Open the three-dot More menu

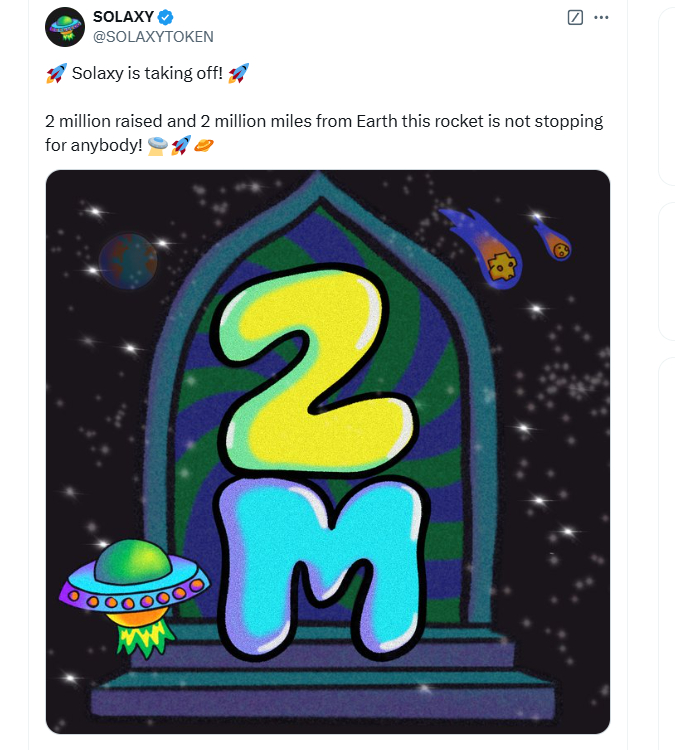601,18
